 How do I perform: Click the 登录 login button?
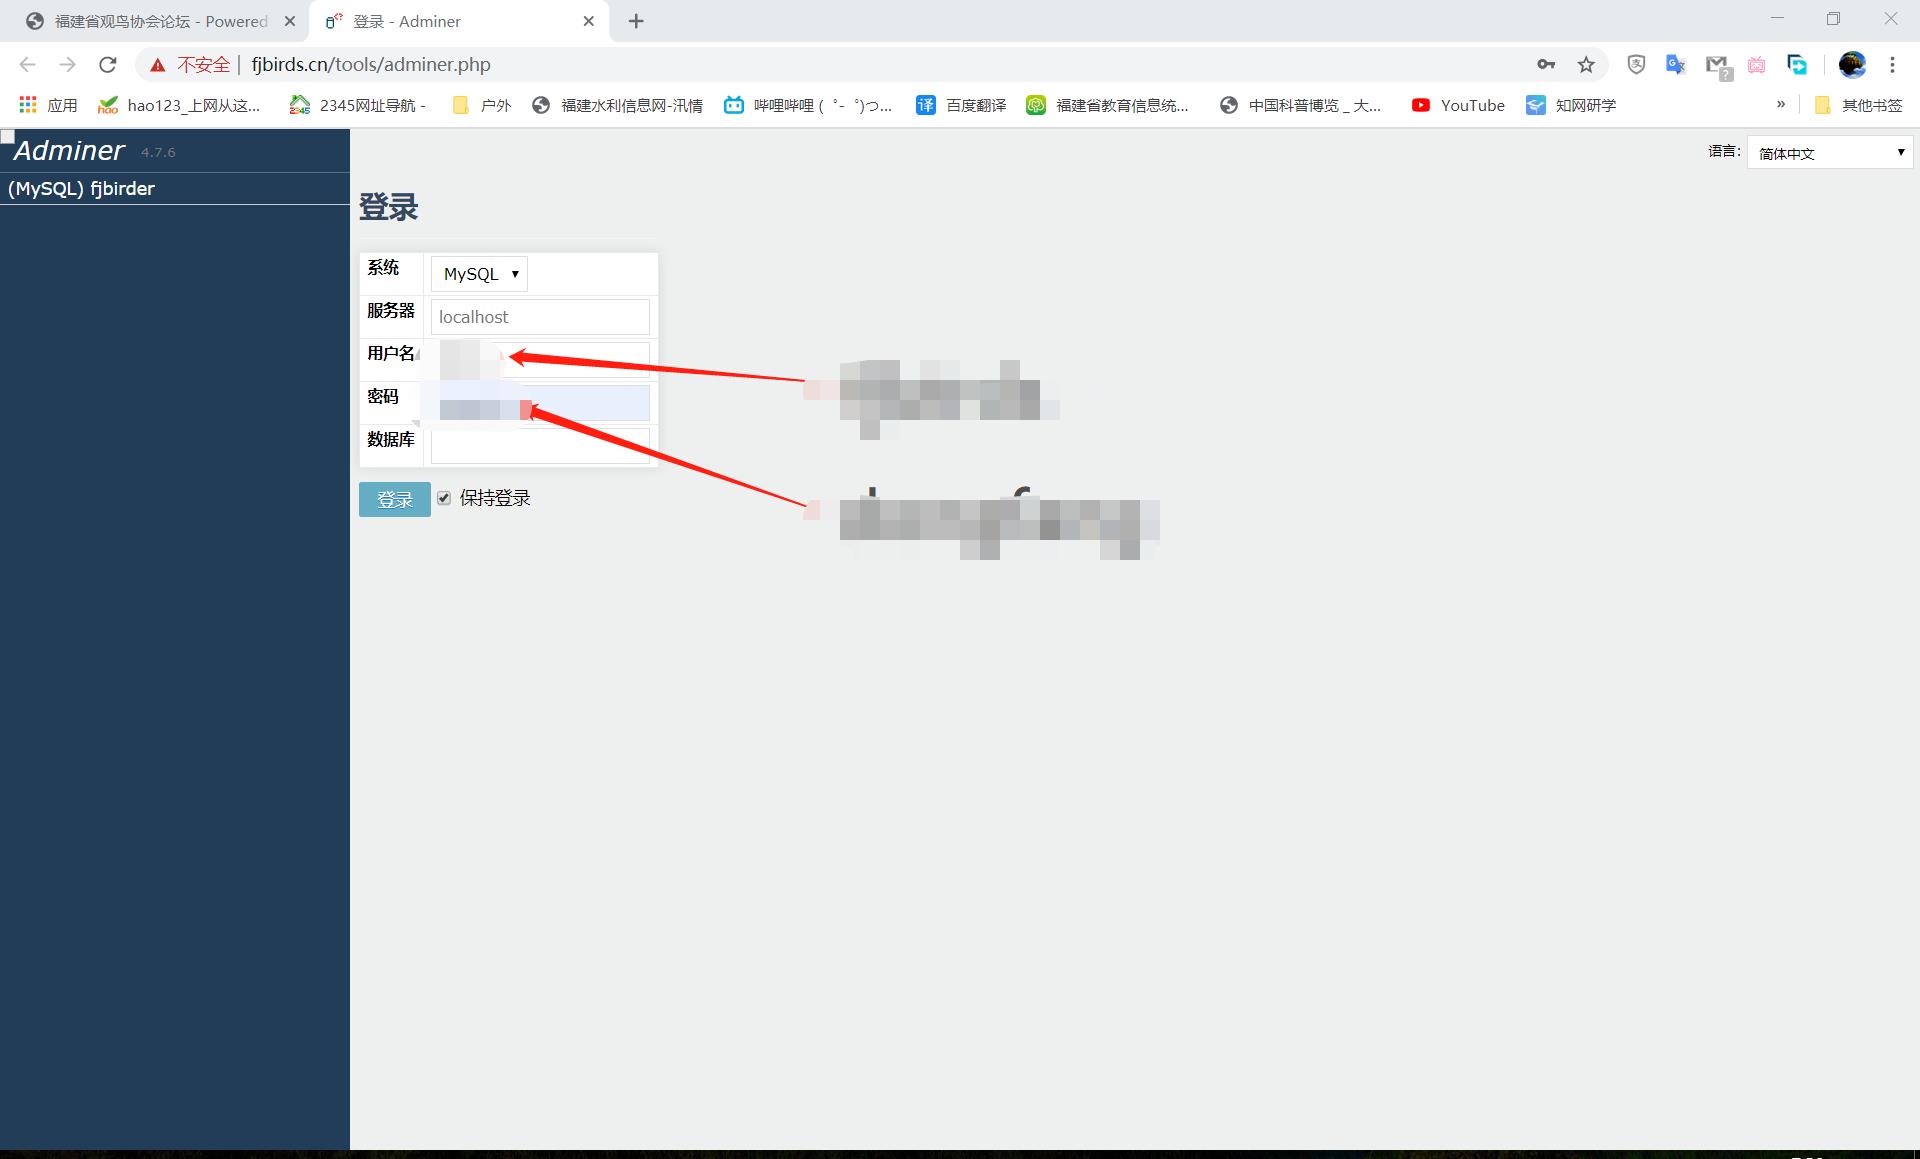click(394, 498)
